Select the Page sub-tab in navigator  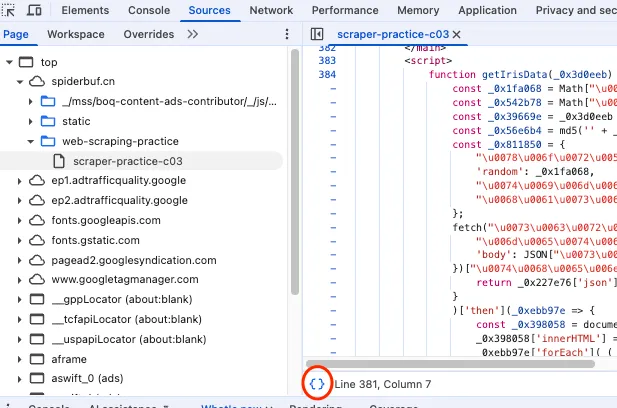16,34
